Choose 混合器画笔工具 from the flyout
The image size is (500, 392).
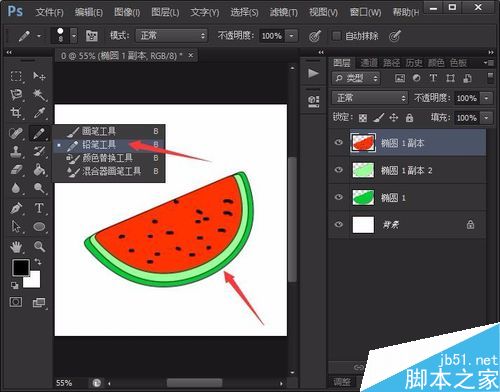coord(109,171)
